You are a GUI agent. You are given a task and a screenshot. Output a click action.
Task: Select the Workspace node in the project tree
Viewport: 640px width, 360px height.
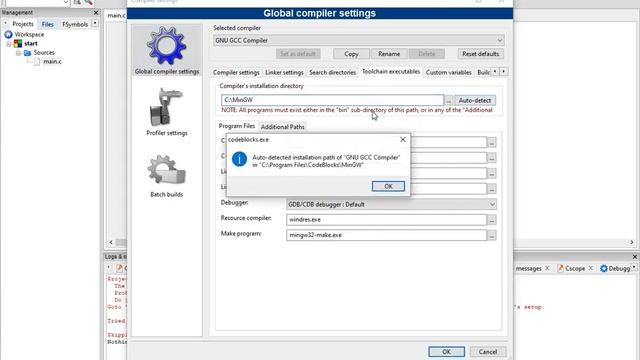pos(24,35)
